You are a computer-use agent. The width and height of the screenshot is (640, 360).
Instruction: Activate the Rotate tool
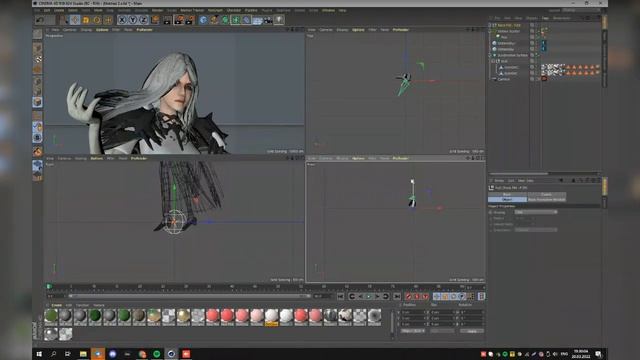click(x=97, y=20)
